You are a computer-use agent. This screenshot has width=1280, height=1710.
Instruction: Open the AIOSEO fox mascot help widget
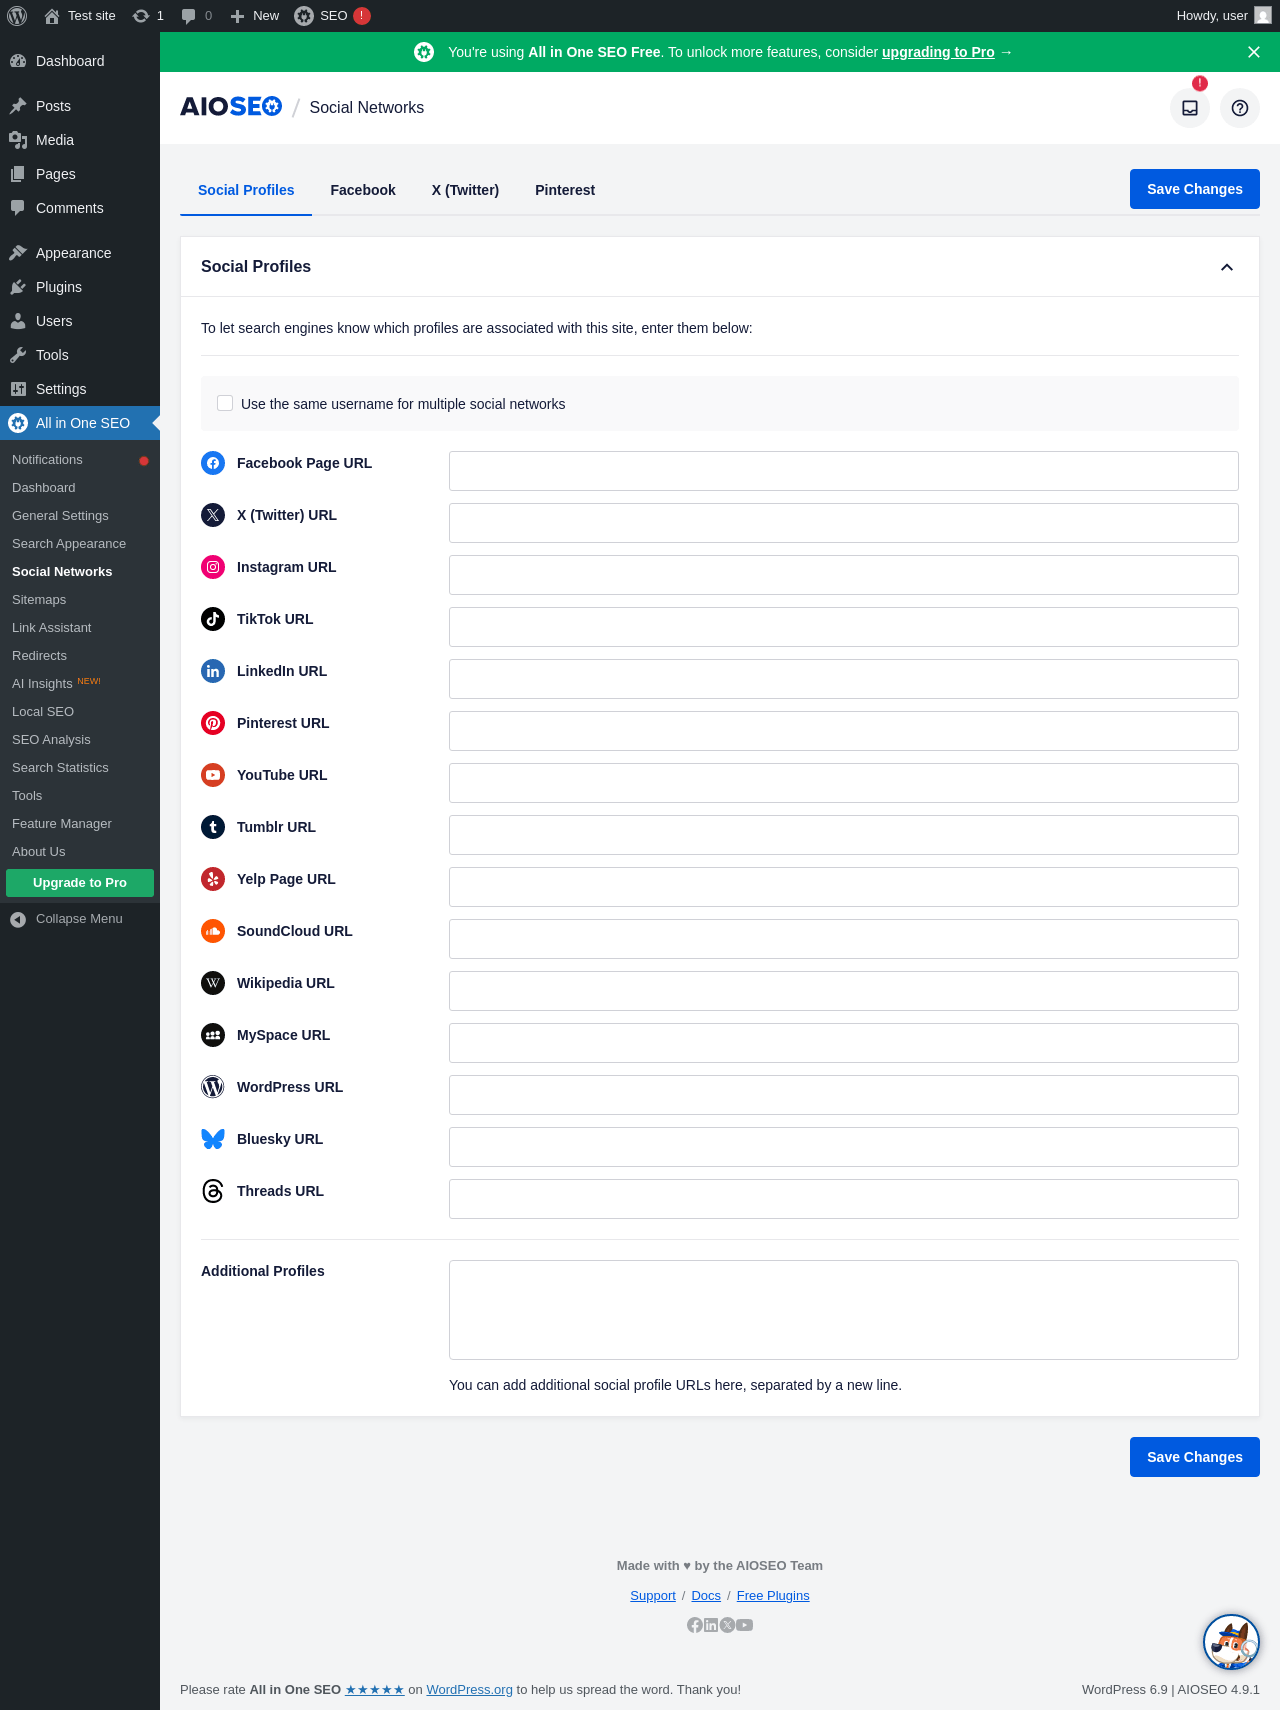pyautogui.click(x=1231, y=1642)
